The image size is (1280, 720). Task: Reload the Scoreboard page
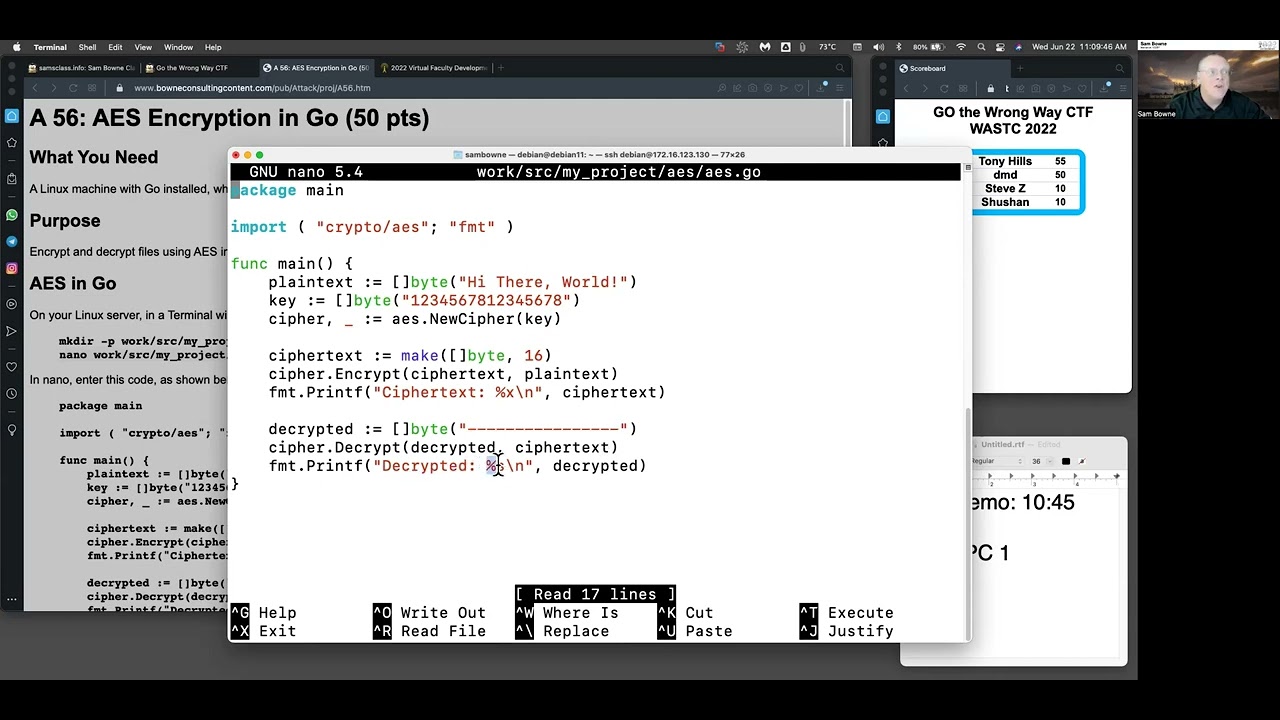(x=944, y=88)
